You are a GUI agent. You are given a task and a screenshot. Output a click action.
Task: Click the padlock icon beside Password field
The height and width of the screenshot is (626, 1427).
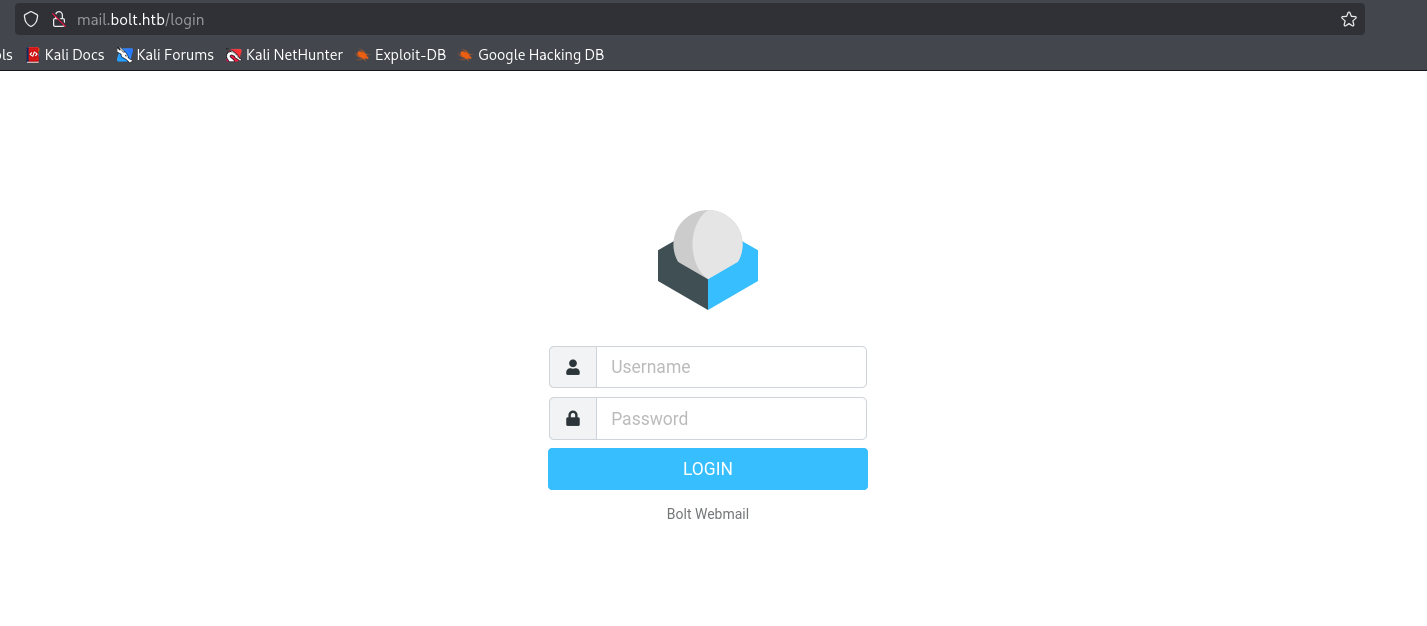point(573,419)
